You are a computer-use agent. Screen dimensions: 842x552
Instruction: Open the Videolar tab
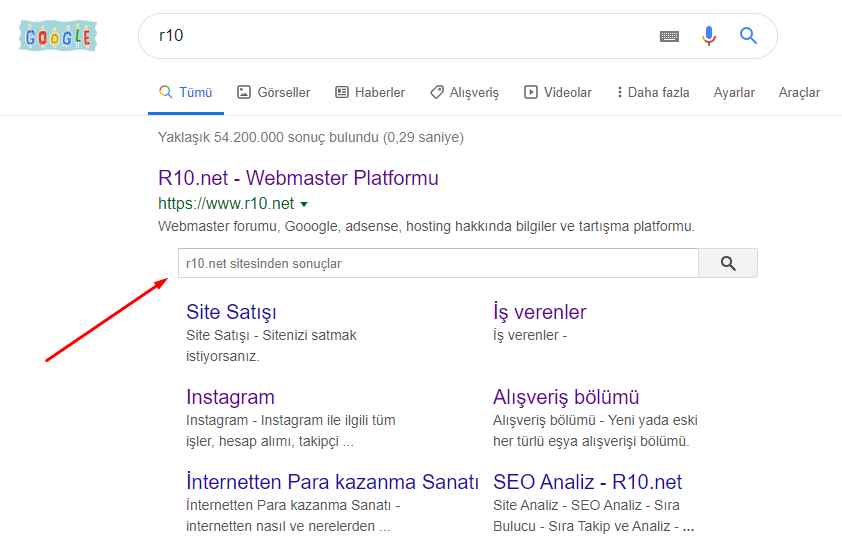558,92
